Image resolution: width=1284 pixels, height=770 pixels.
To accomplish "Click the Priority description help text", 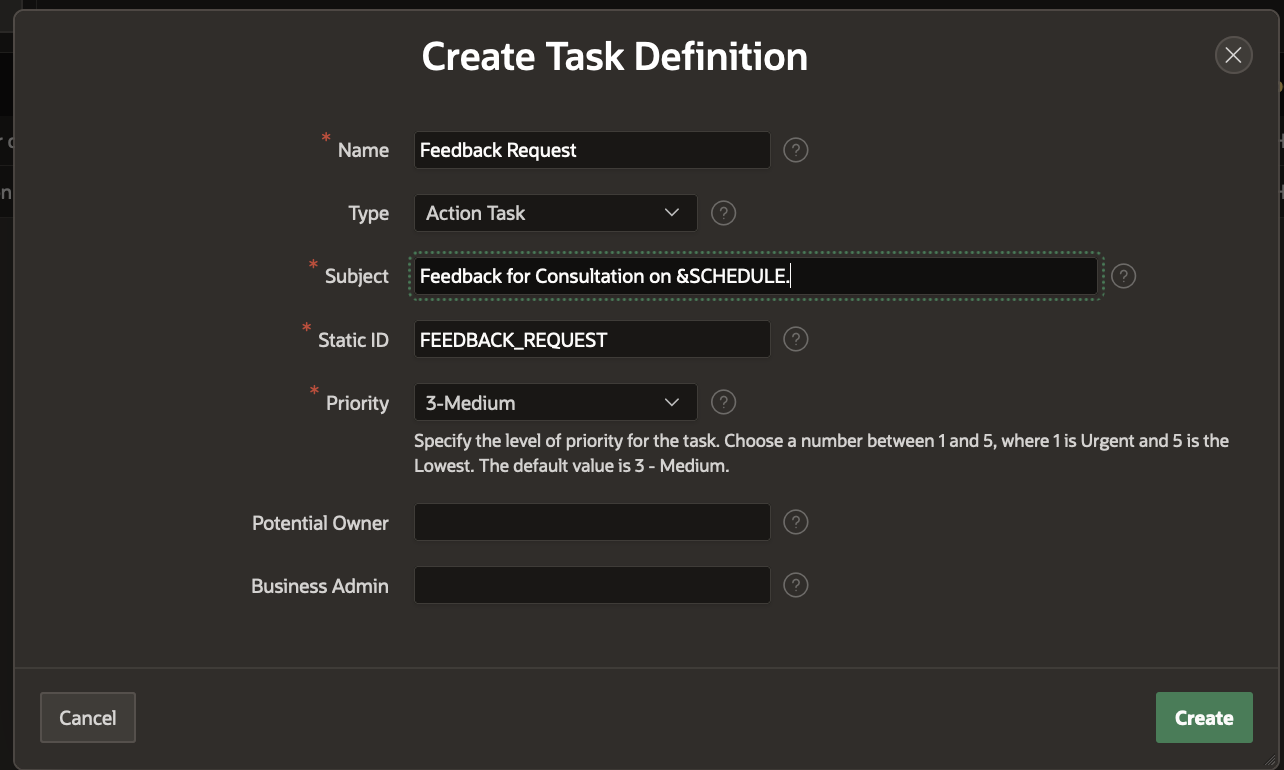I will (820, 453).
